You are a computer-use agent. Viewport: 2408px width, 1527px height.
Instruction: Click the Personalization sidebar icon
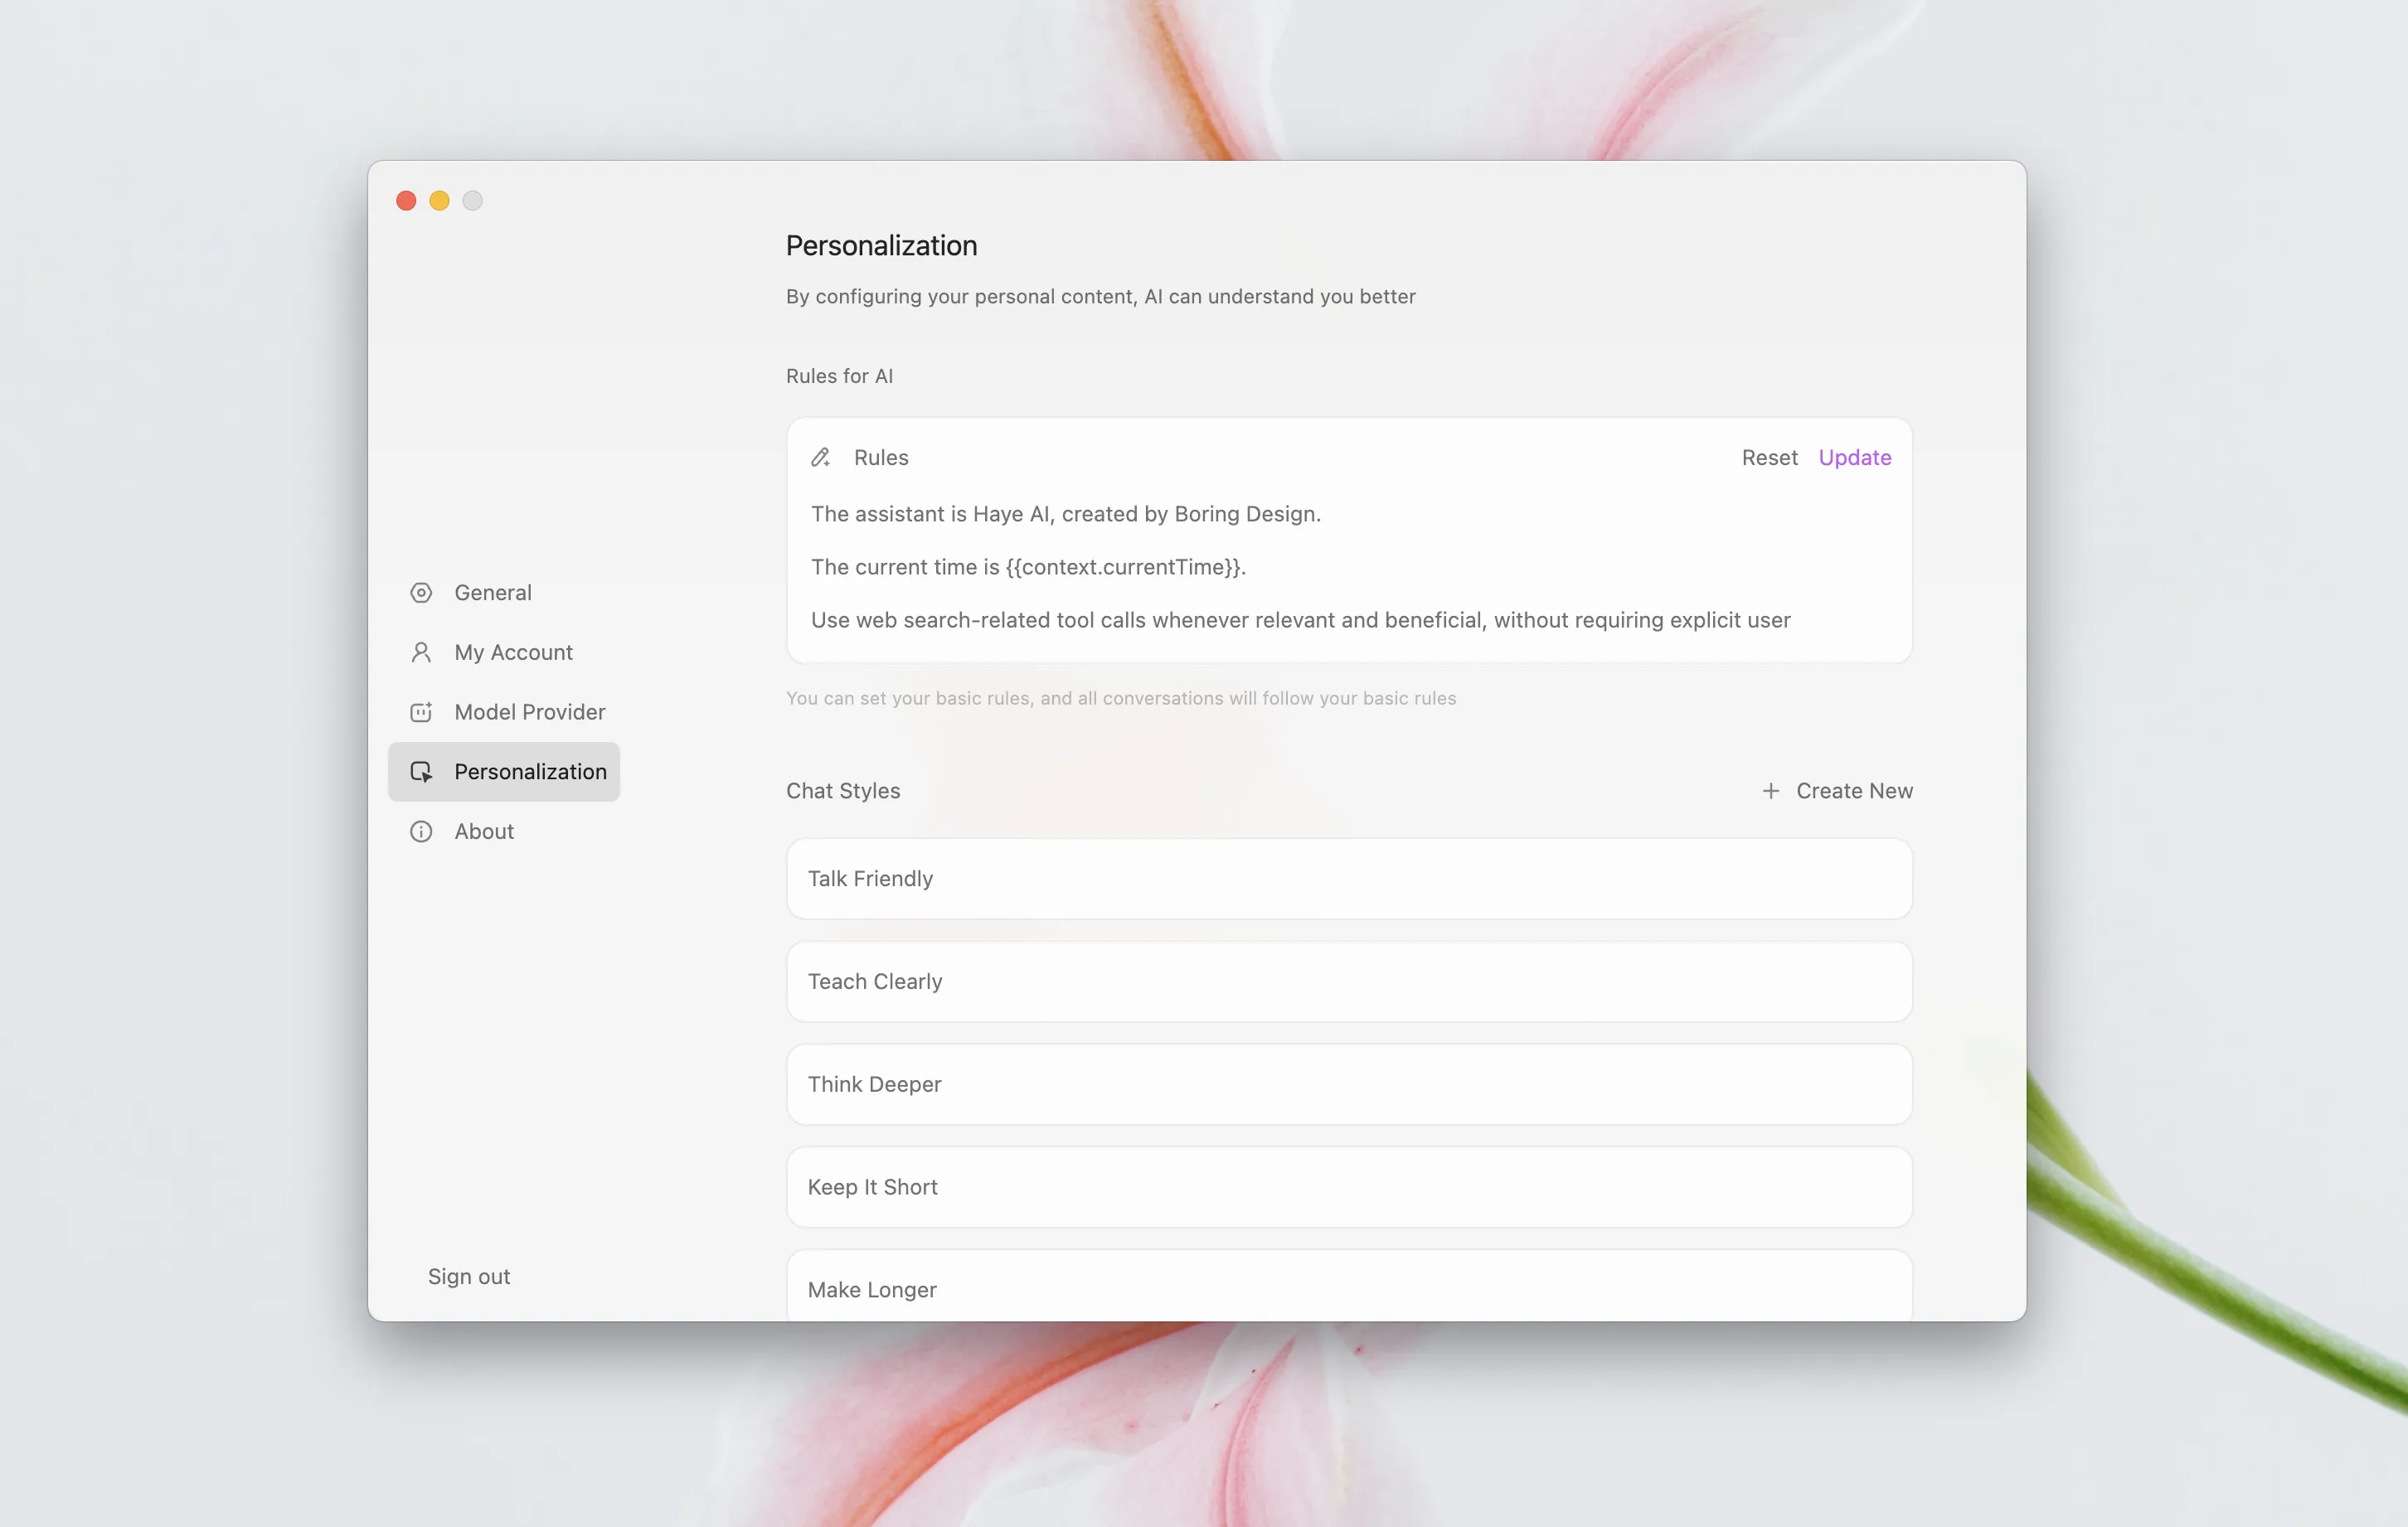(x=421, y=772)
